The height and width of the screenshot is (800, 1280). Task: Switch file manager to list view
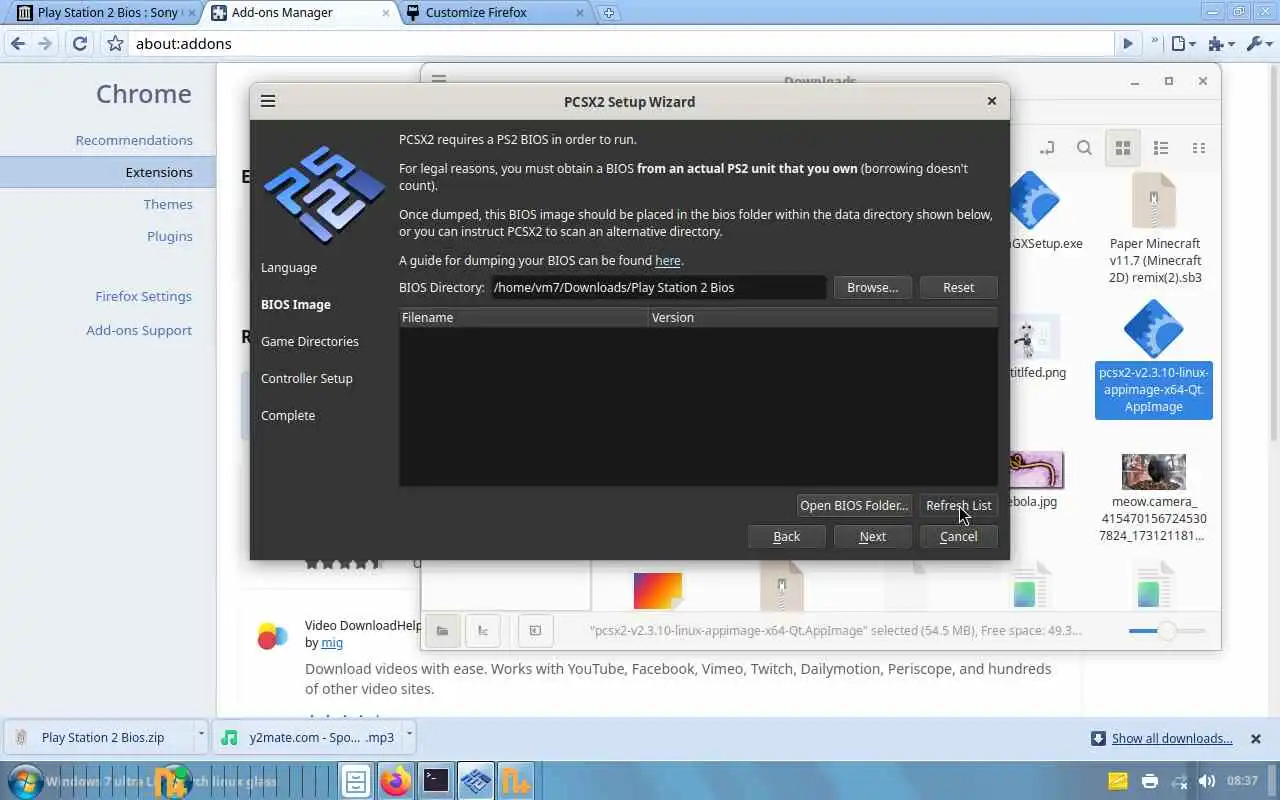[x=1161, y=148]
